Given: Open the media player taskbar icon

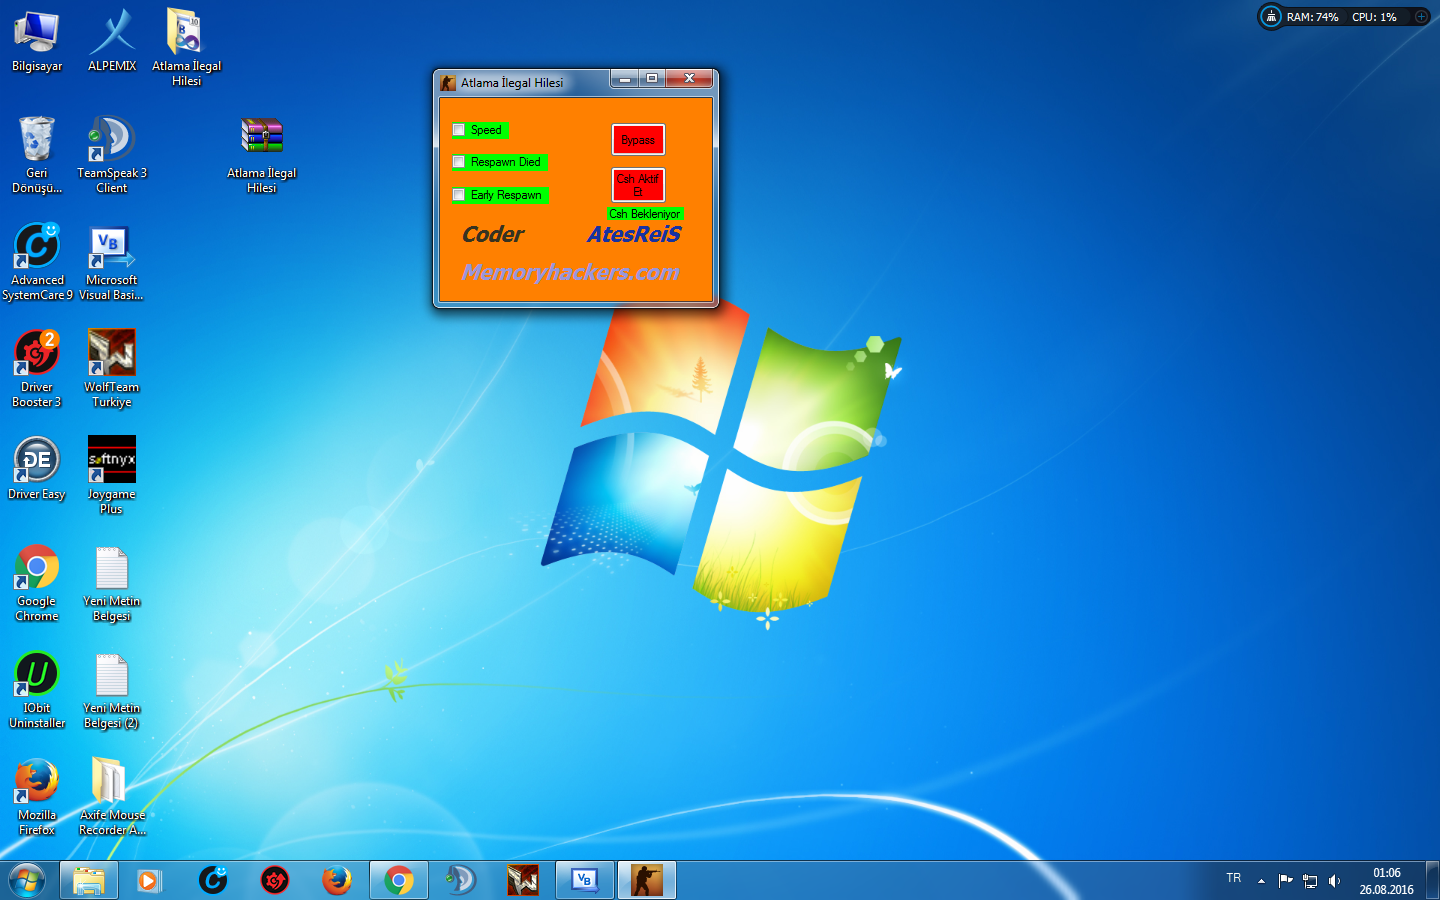Looking at the screenshot, I should coord(150,880).
